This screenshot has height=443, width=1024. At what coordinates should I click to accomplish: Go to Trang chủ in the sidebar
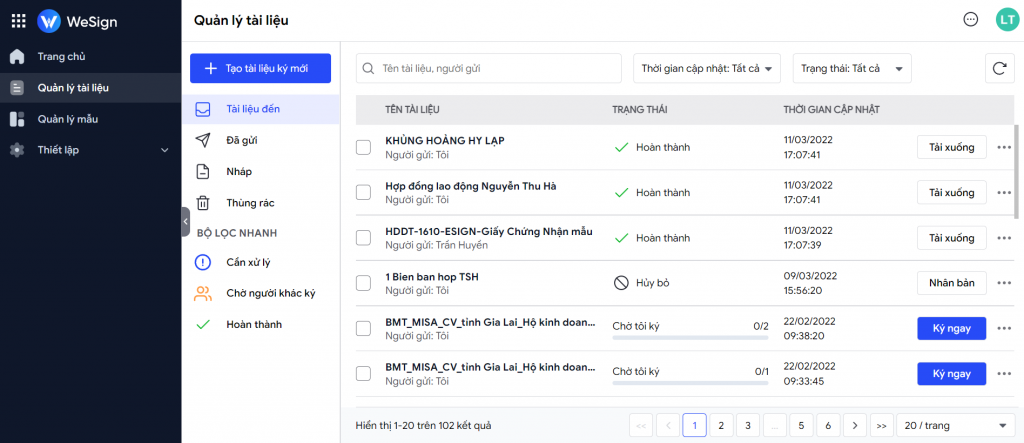[91, 56]
